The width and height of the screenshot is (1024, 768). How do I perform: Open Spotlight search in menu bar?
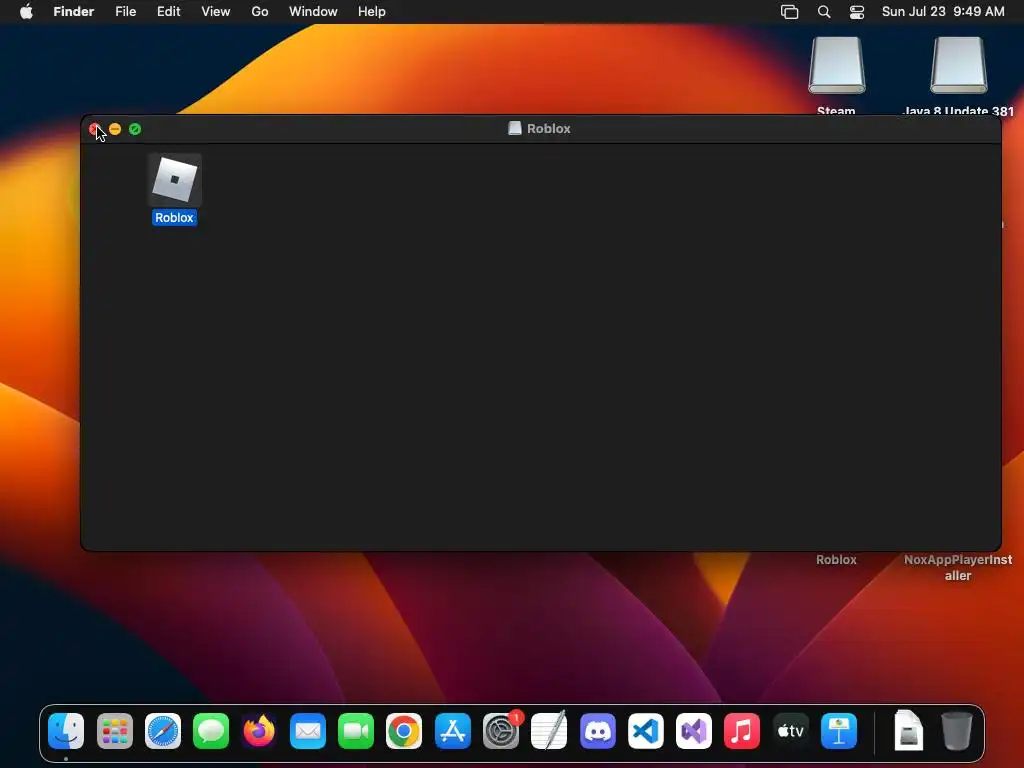tap(824, 12)
